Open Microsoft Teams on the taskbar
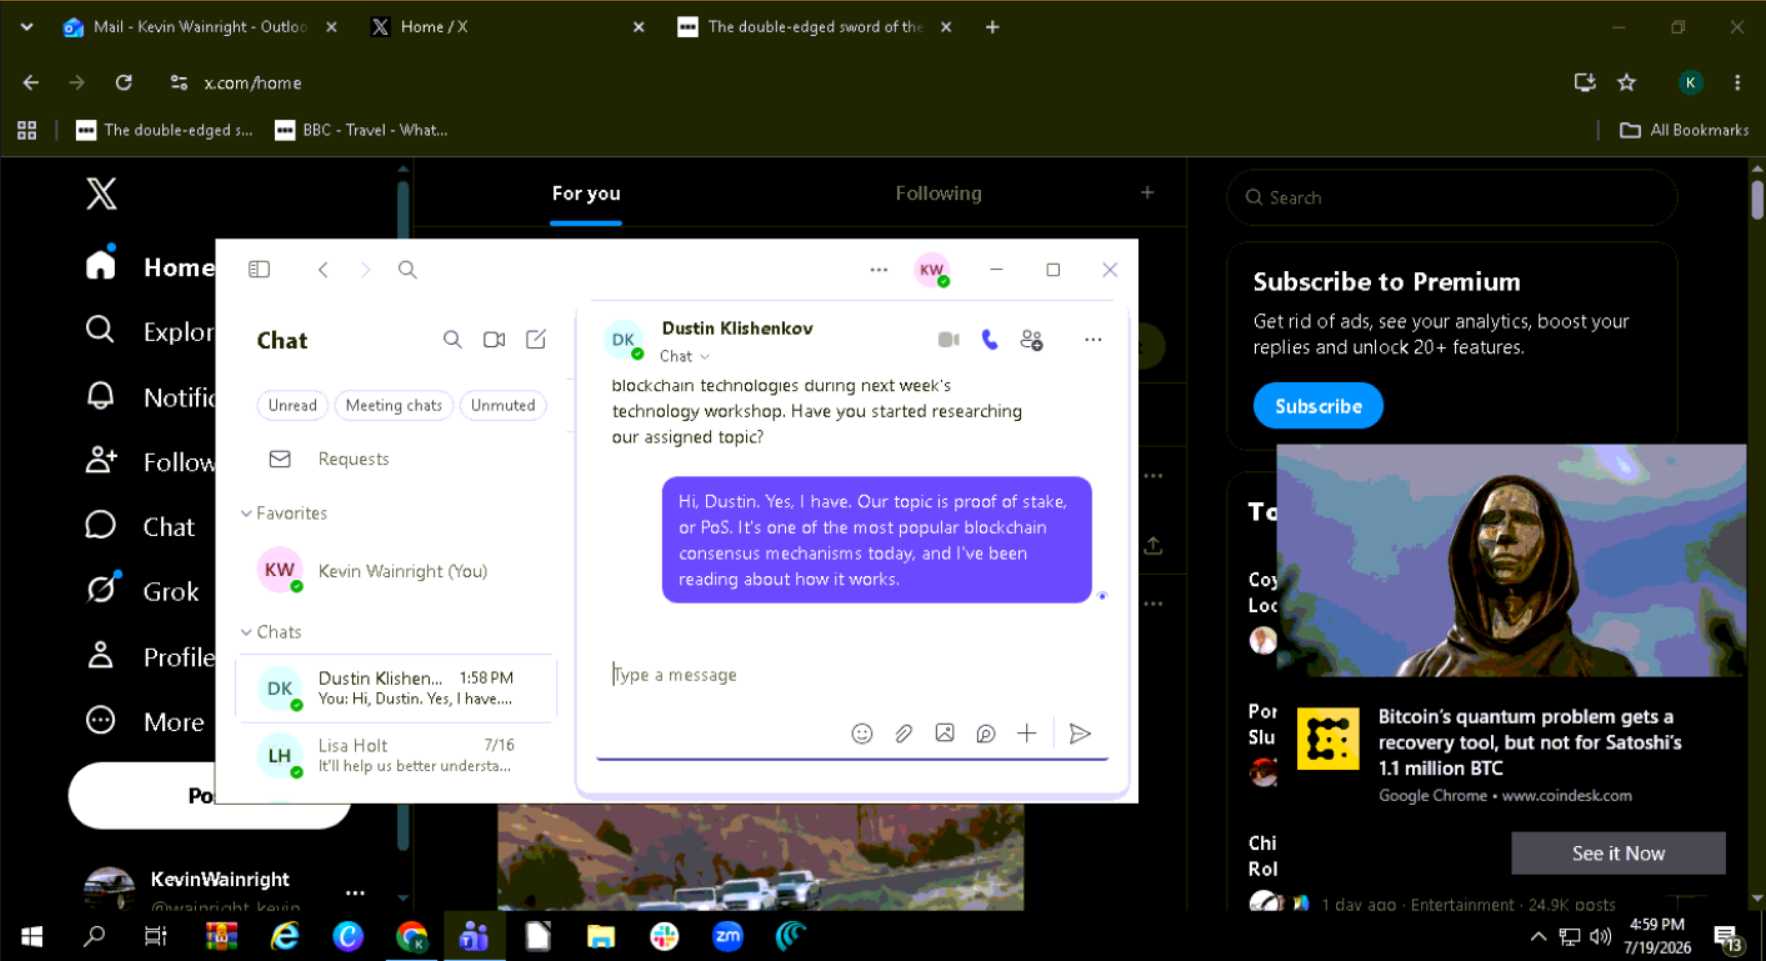Image resolution: width=1766 pixels, height=961 pixels. coord(474,937)
